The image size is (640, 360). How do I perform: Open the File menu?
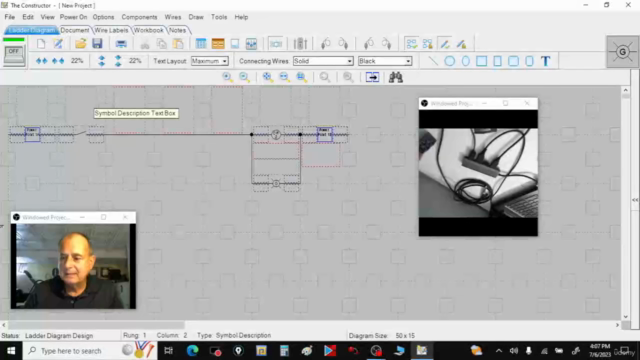[x=9, y=17]
